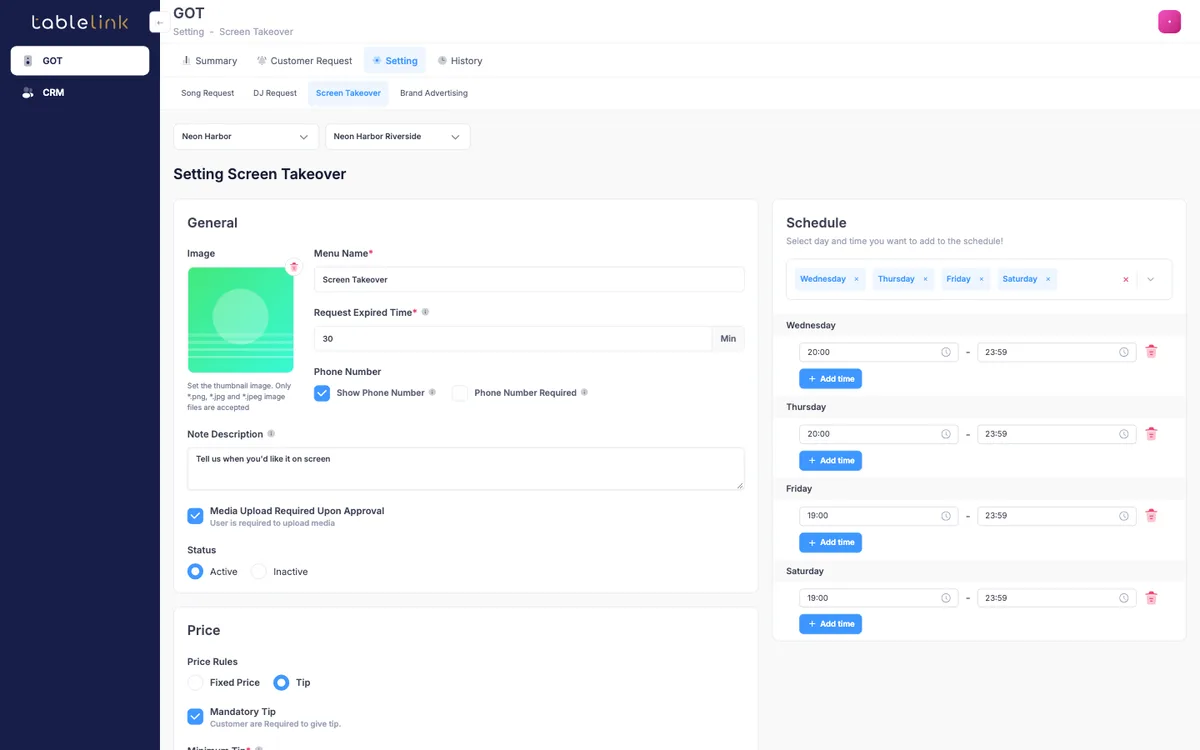Show info icon beside Phone Number Required
The height and width of the screenshot is (750, 1200).
(584, 393)
